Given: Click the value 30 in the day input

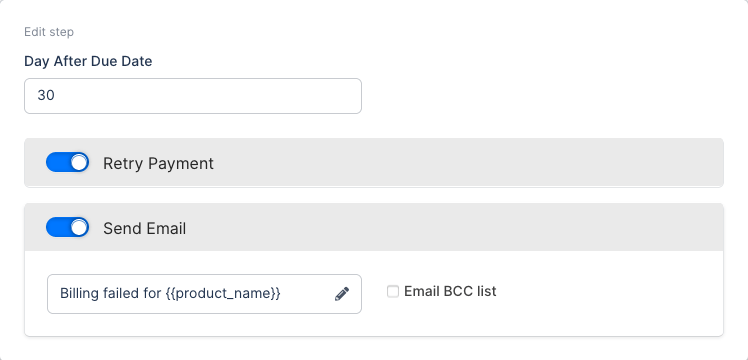Looking at the screenshot, I should click(46, 95).
